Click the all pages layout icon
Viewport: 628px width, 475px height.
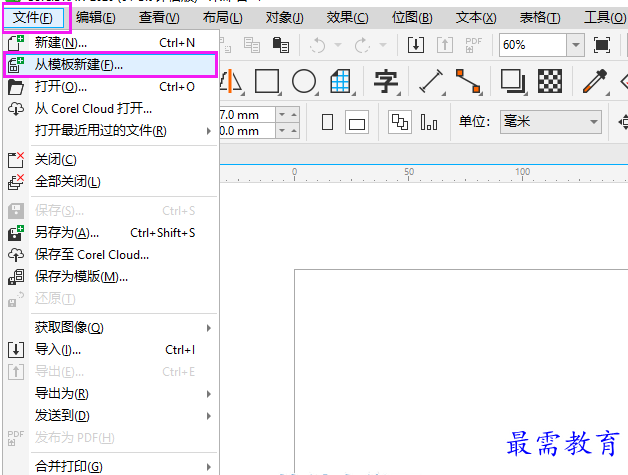click(x=400, y=122)
